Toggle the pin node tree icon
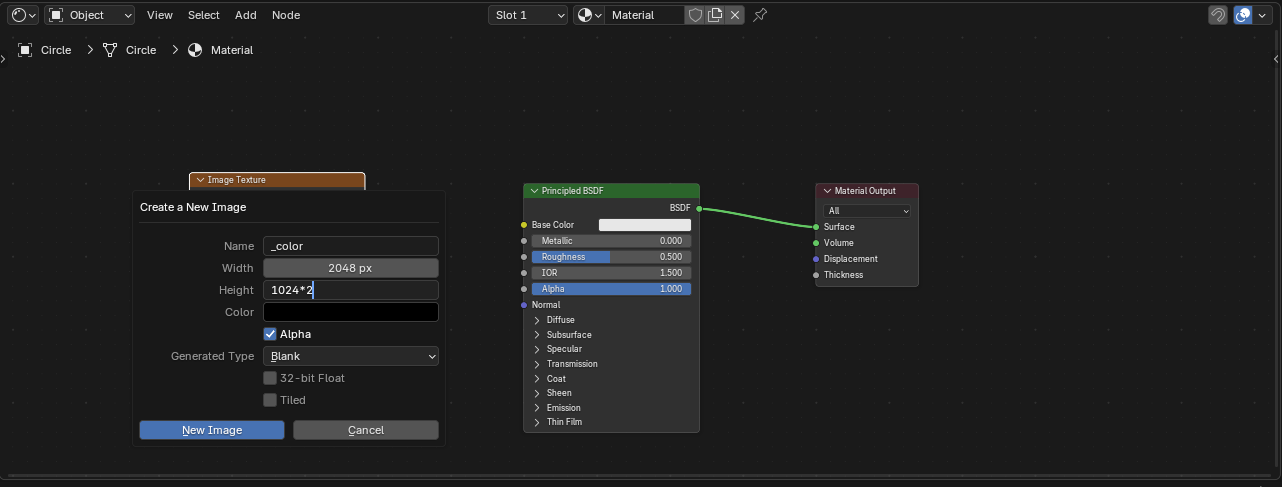The image size is (1282, 487). 760,15
